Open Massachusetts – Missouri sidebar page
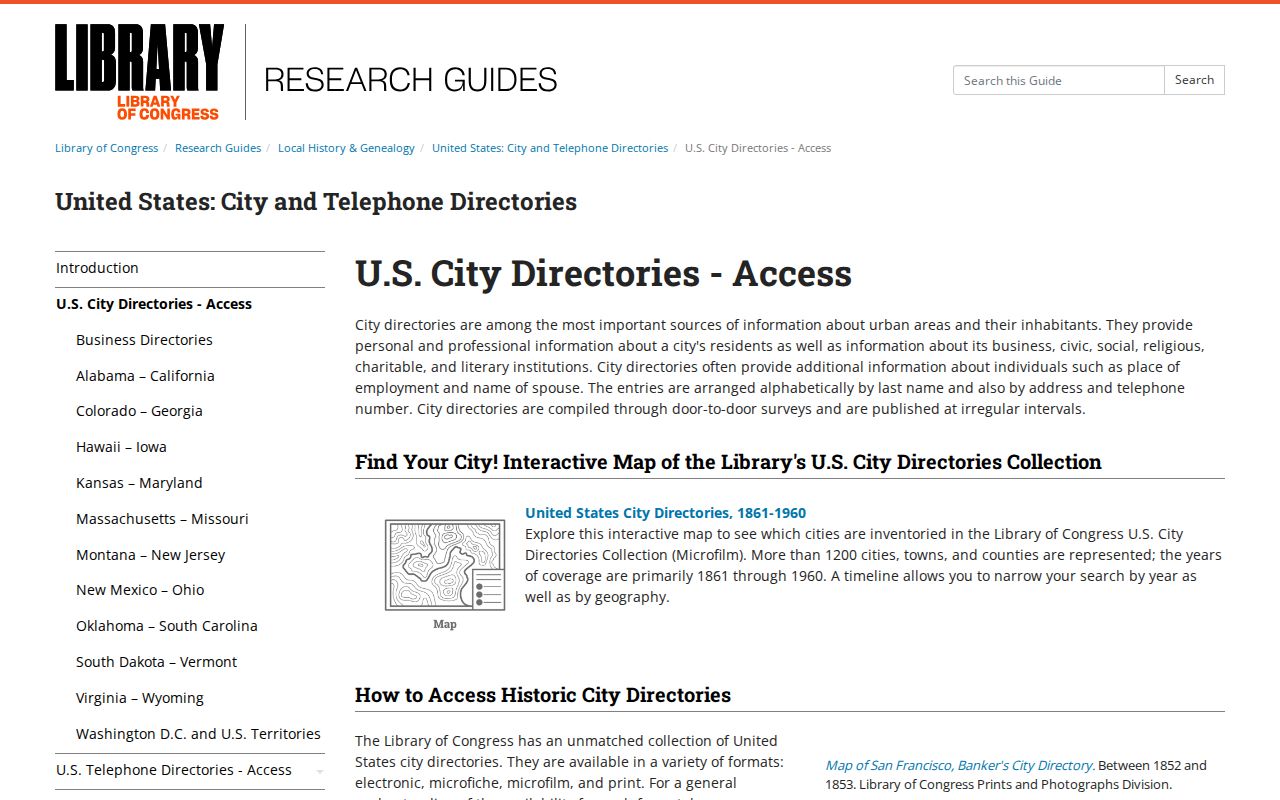 pyautogui.click(x=162, y=519)
